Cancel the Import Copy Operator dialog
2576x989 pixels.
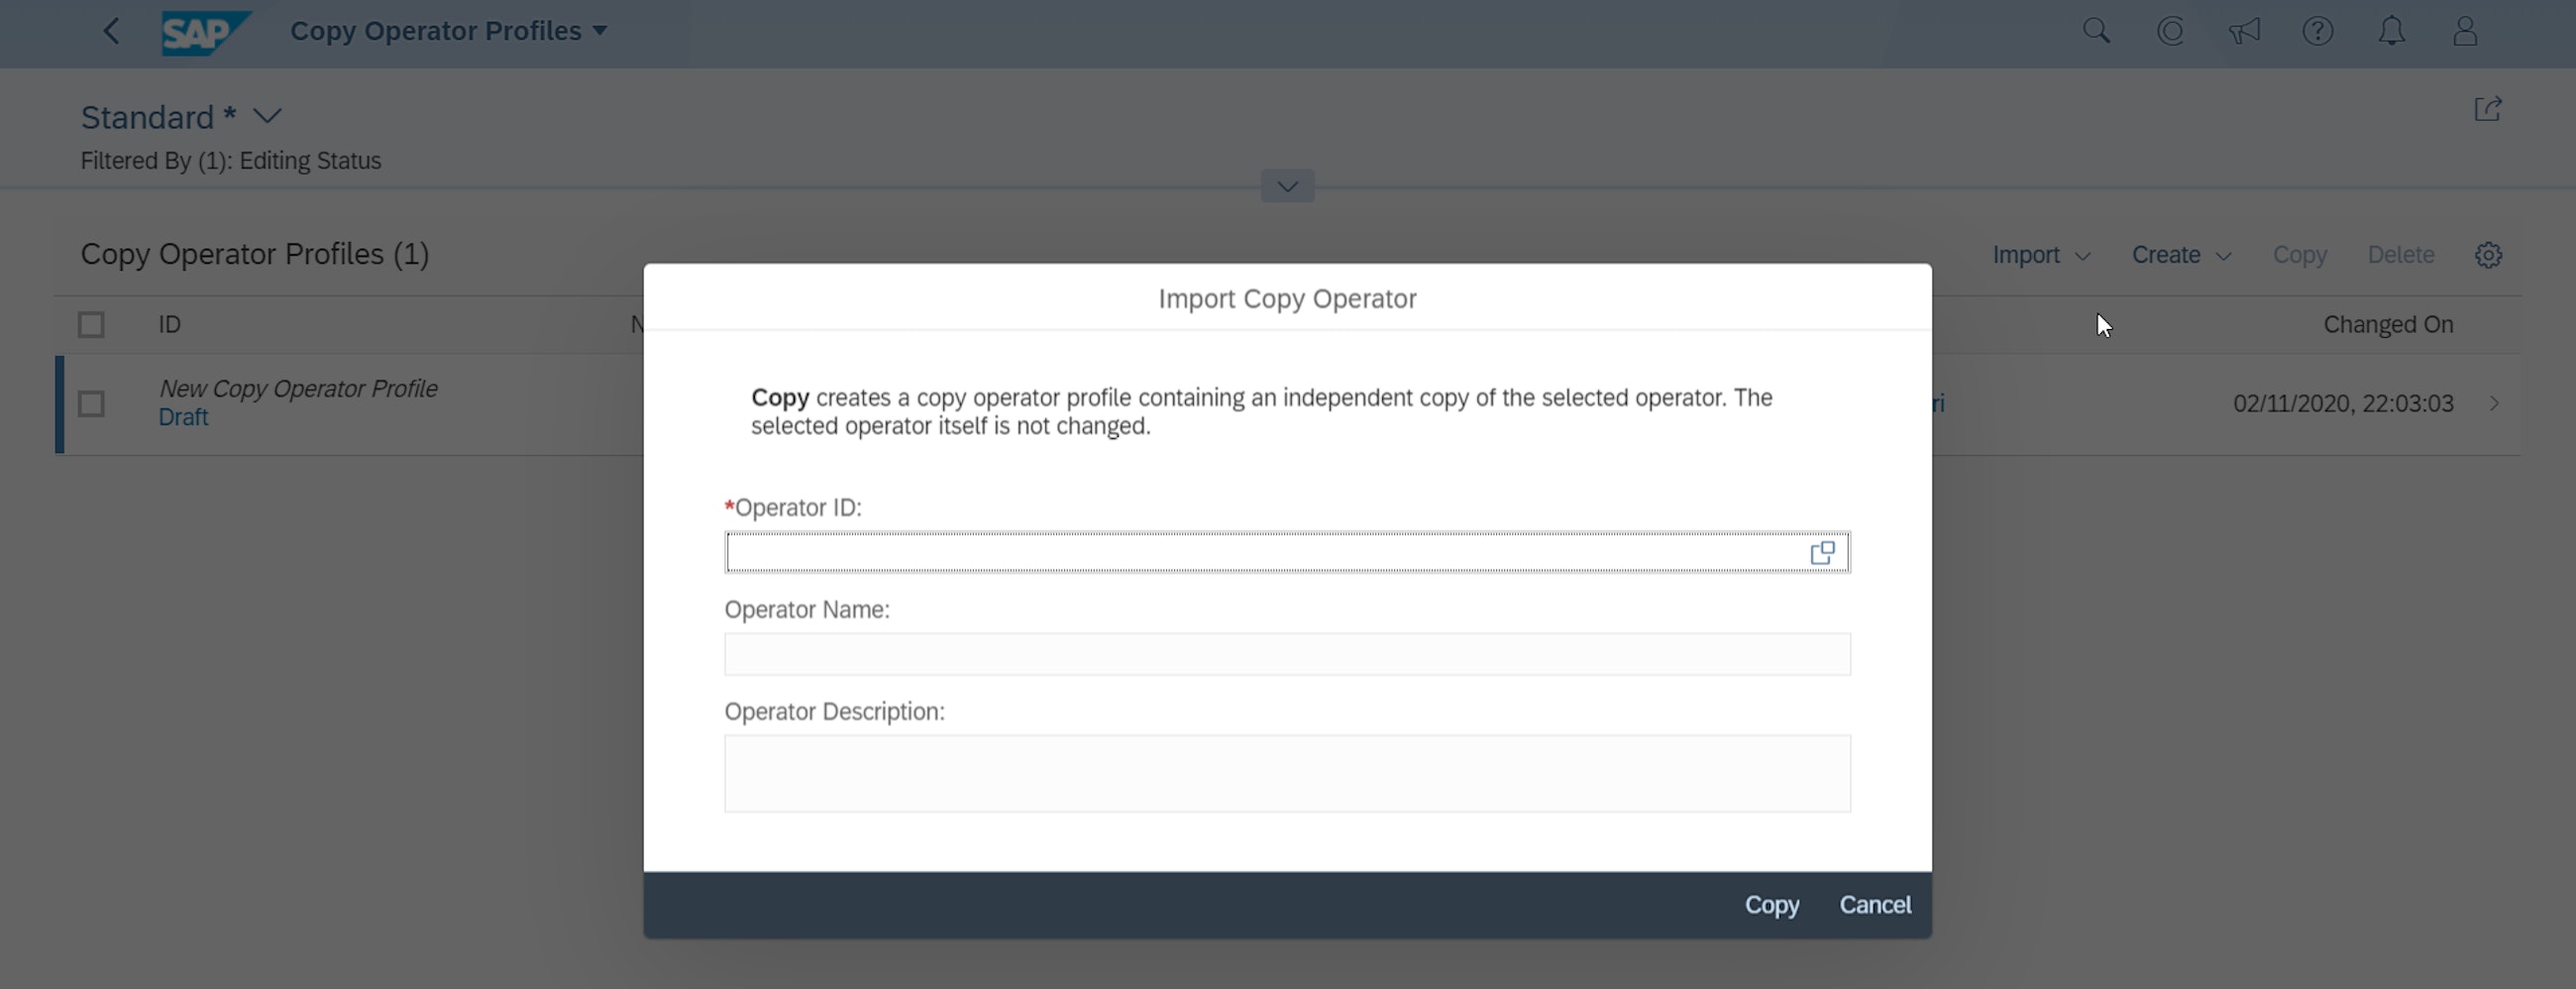[x=1875, y=904]
